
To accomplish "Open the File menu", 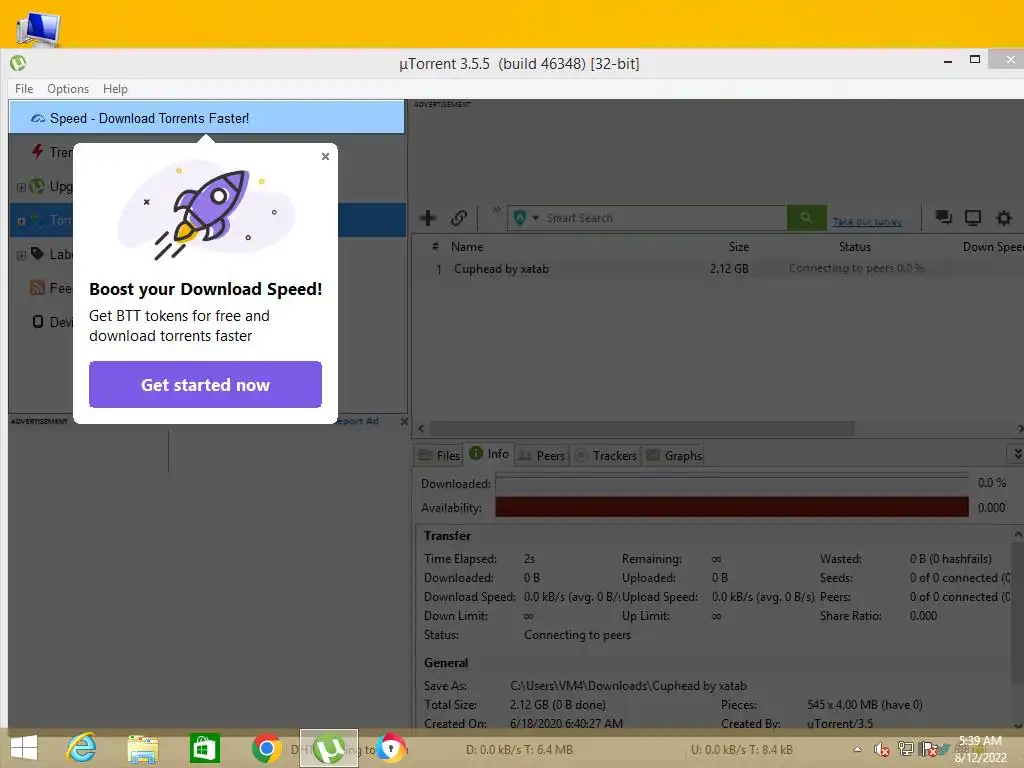I will 24,89.
